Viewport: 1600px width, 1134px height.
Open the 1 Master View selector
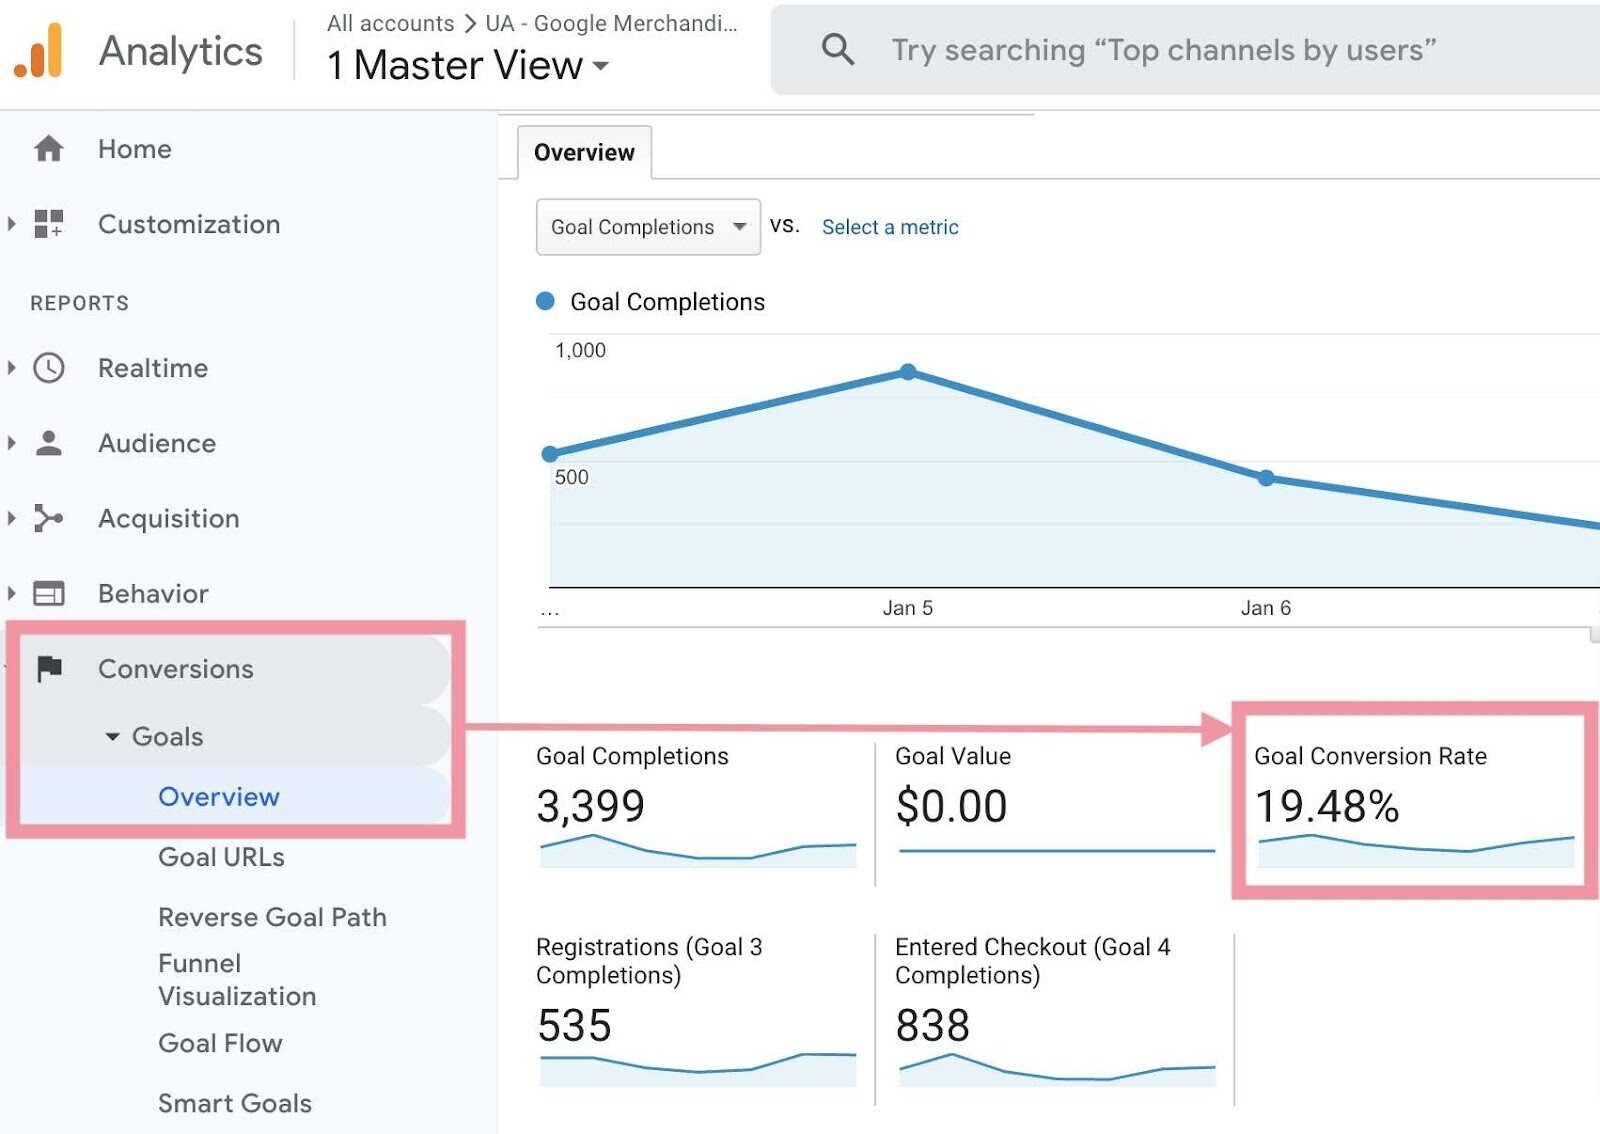(467, 66)
